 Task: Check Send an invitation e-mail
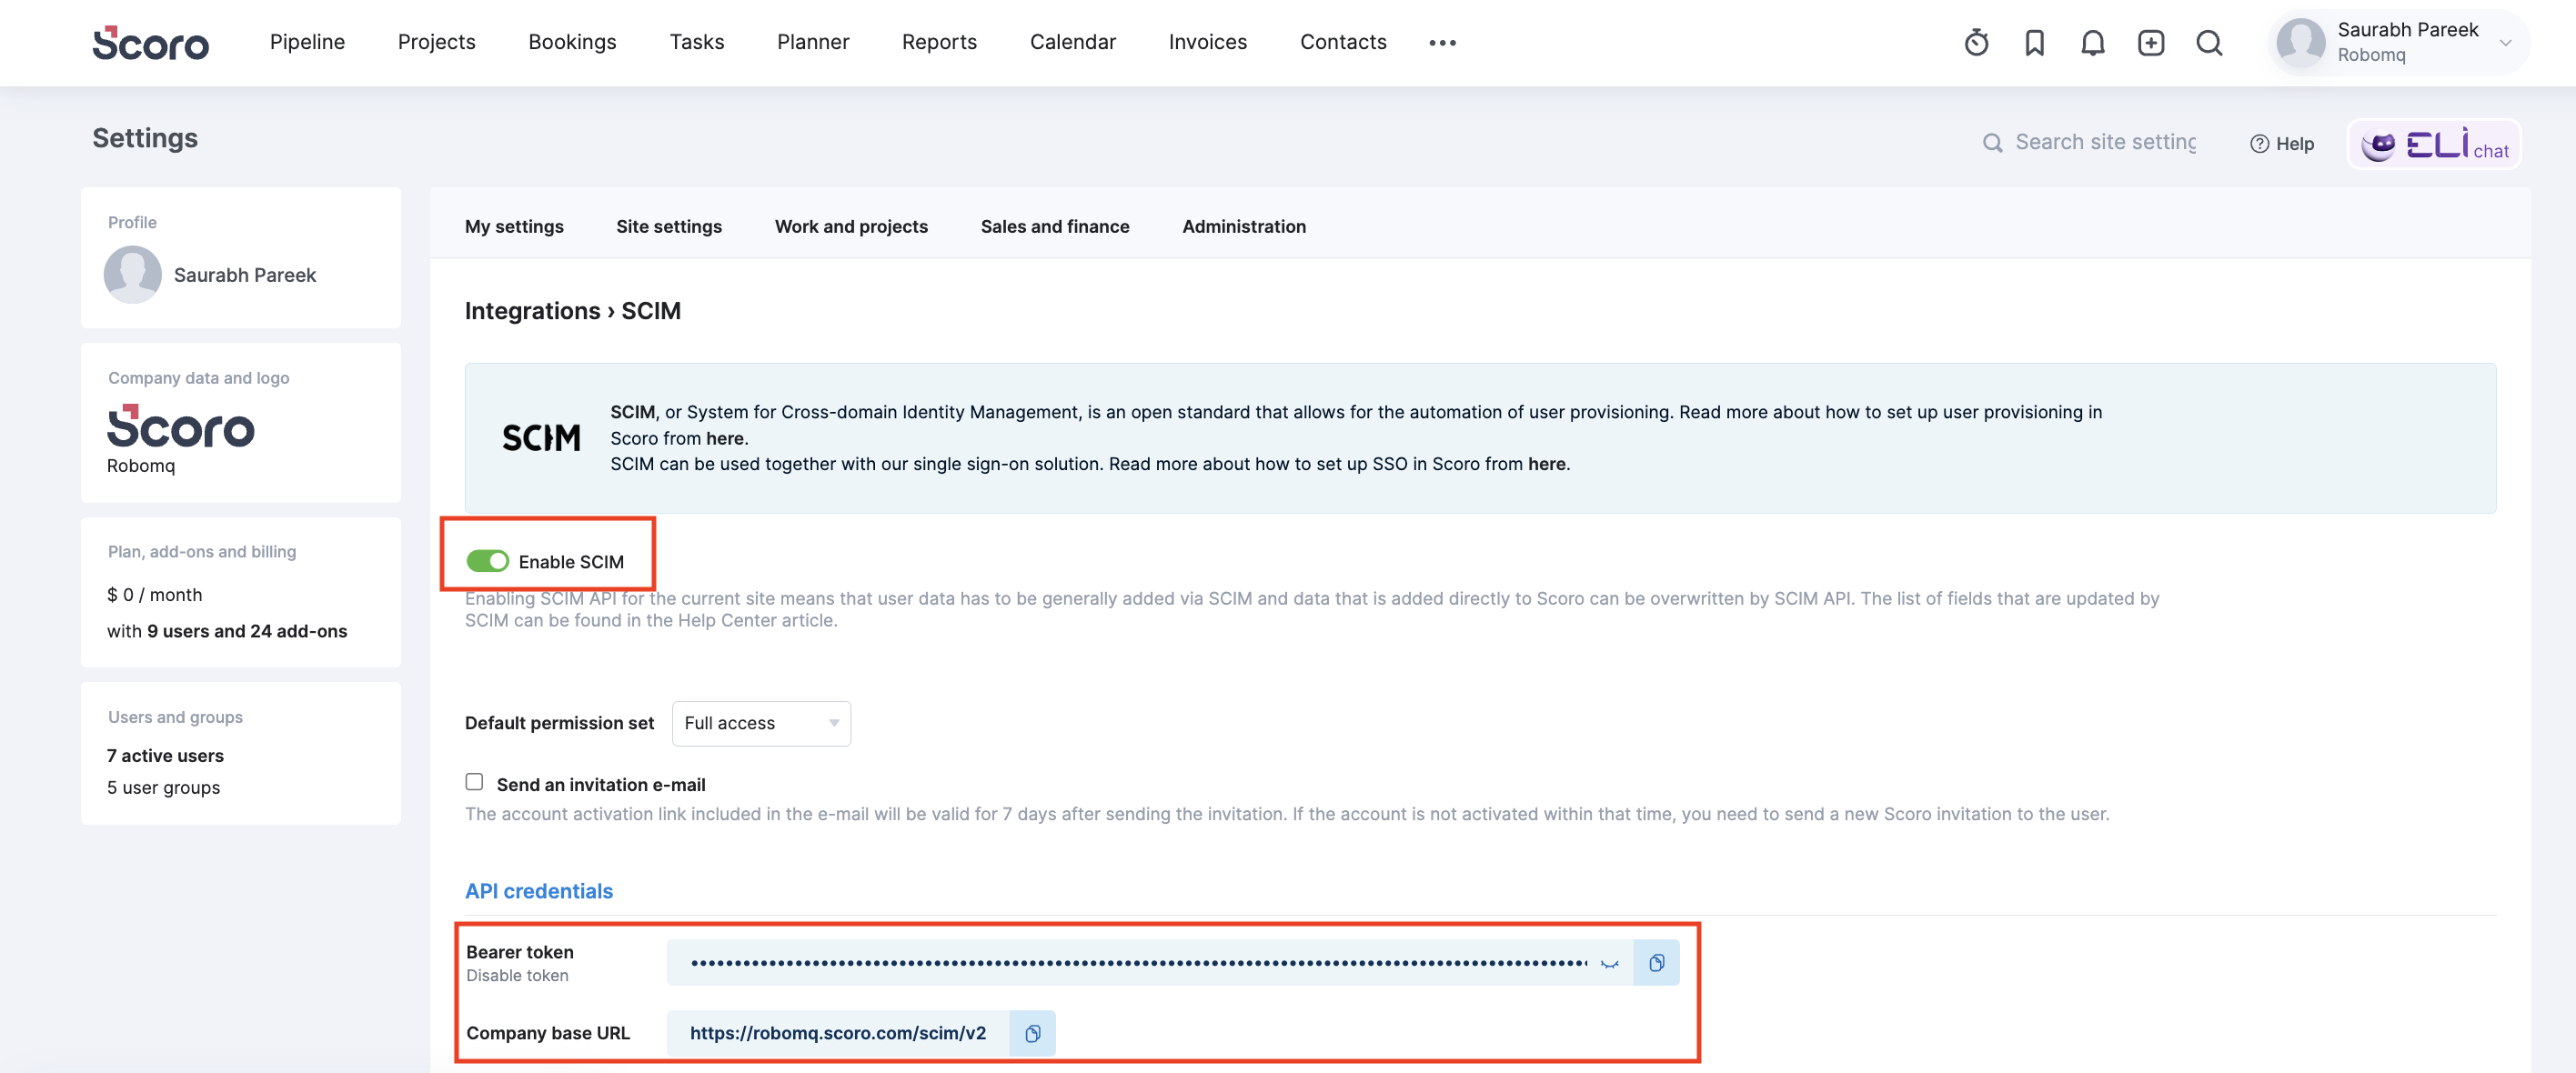tap(474, 782)
